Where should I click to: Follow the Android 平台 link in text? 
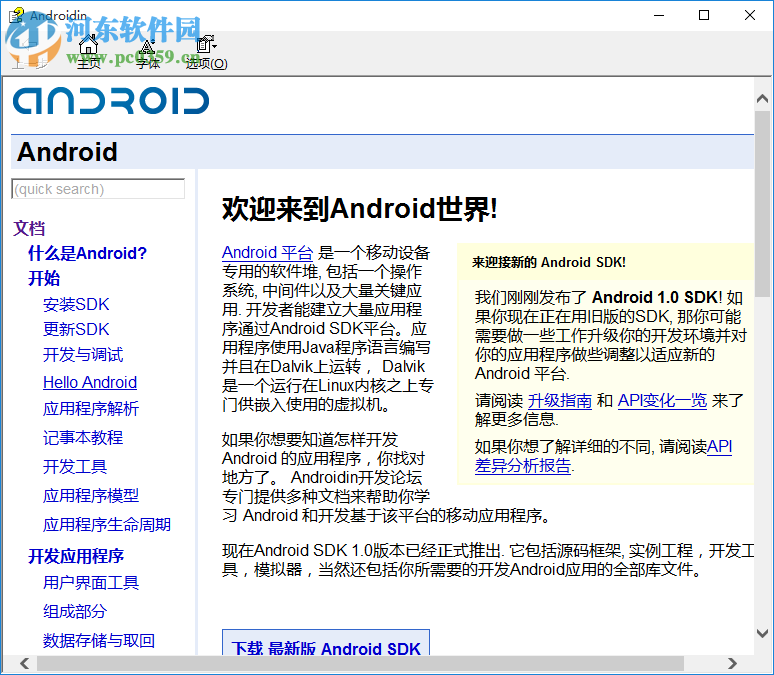(268, 252)
